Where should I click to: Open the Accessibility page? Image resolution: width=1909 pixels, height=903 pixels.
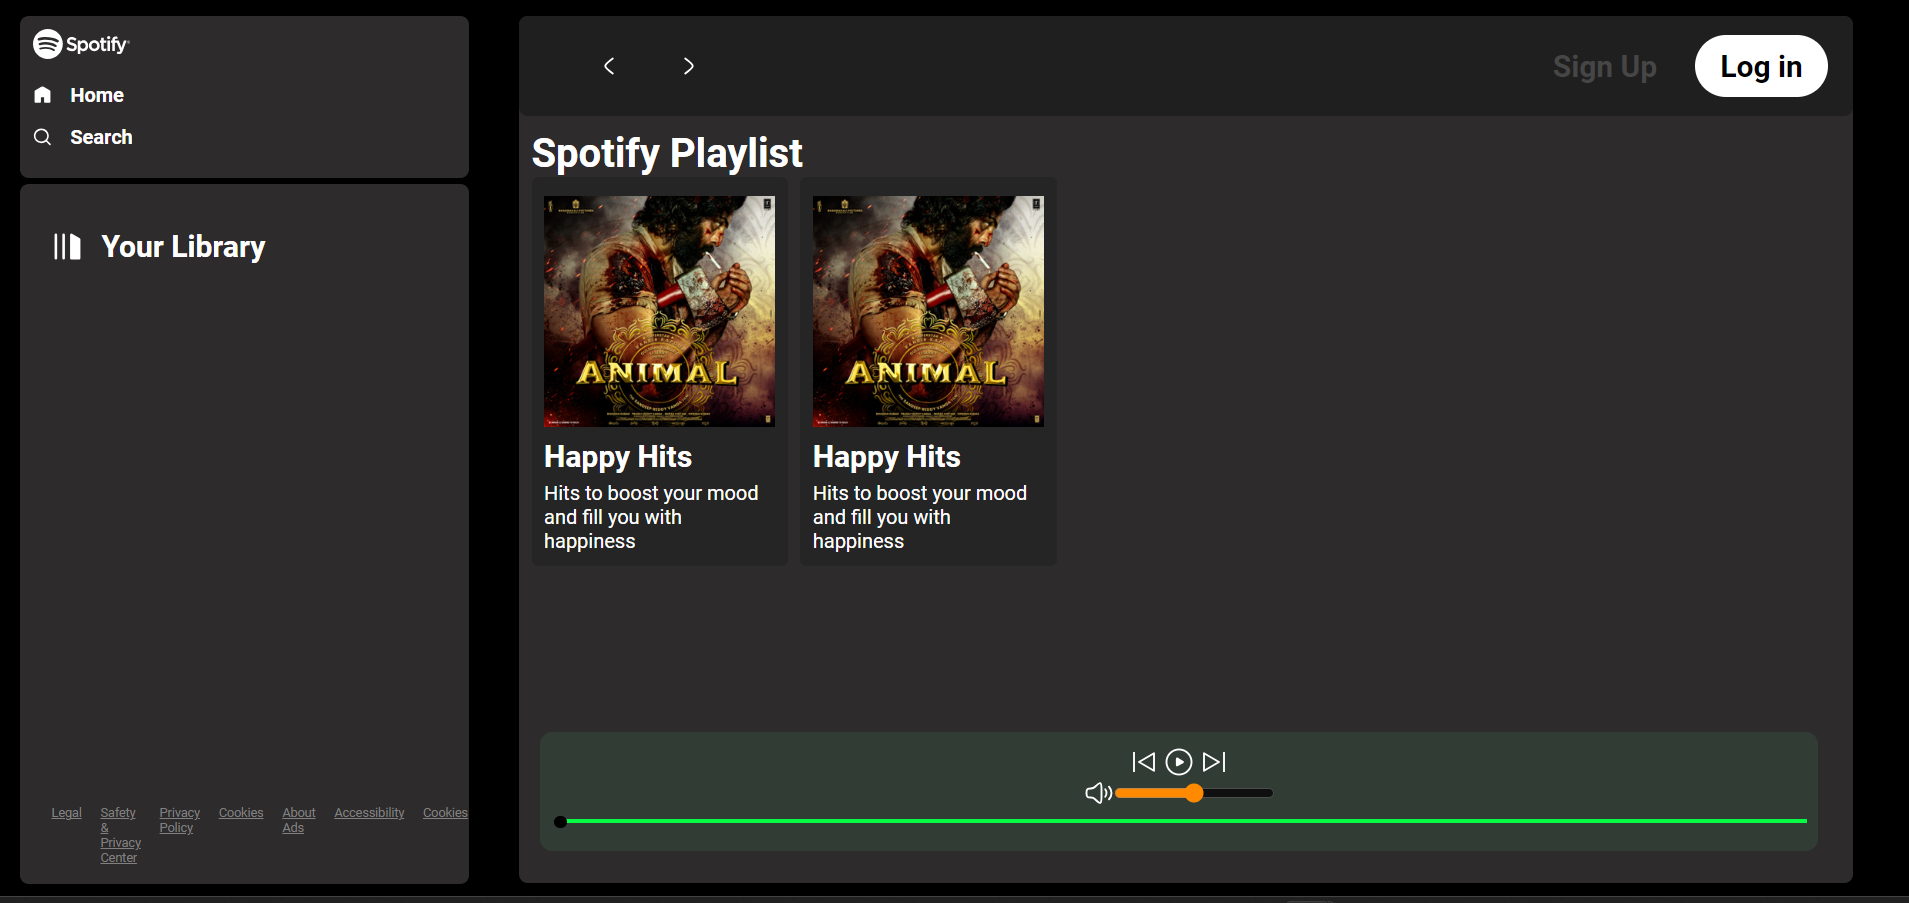[x=368, y=812]
